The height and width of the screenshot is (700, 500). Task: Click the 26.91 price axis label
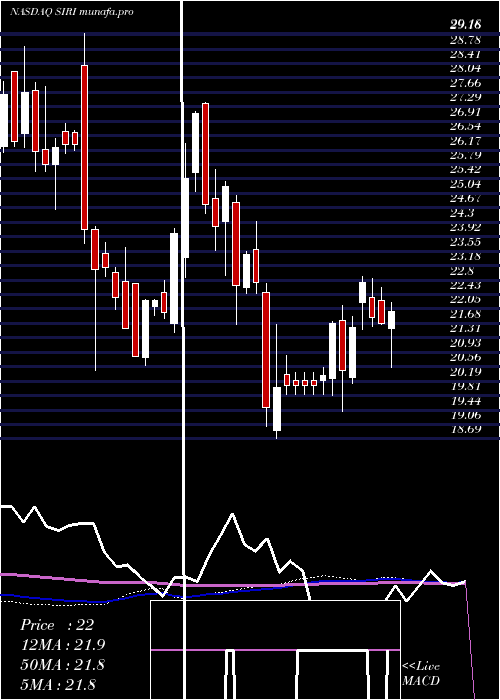(x=465, y=112)
